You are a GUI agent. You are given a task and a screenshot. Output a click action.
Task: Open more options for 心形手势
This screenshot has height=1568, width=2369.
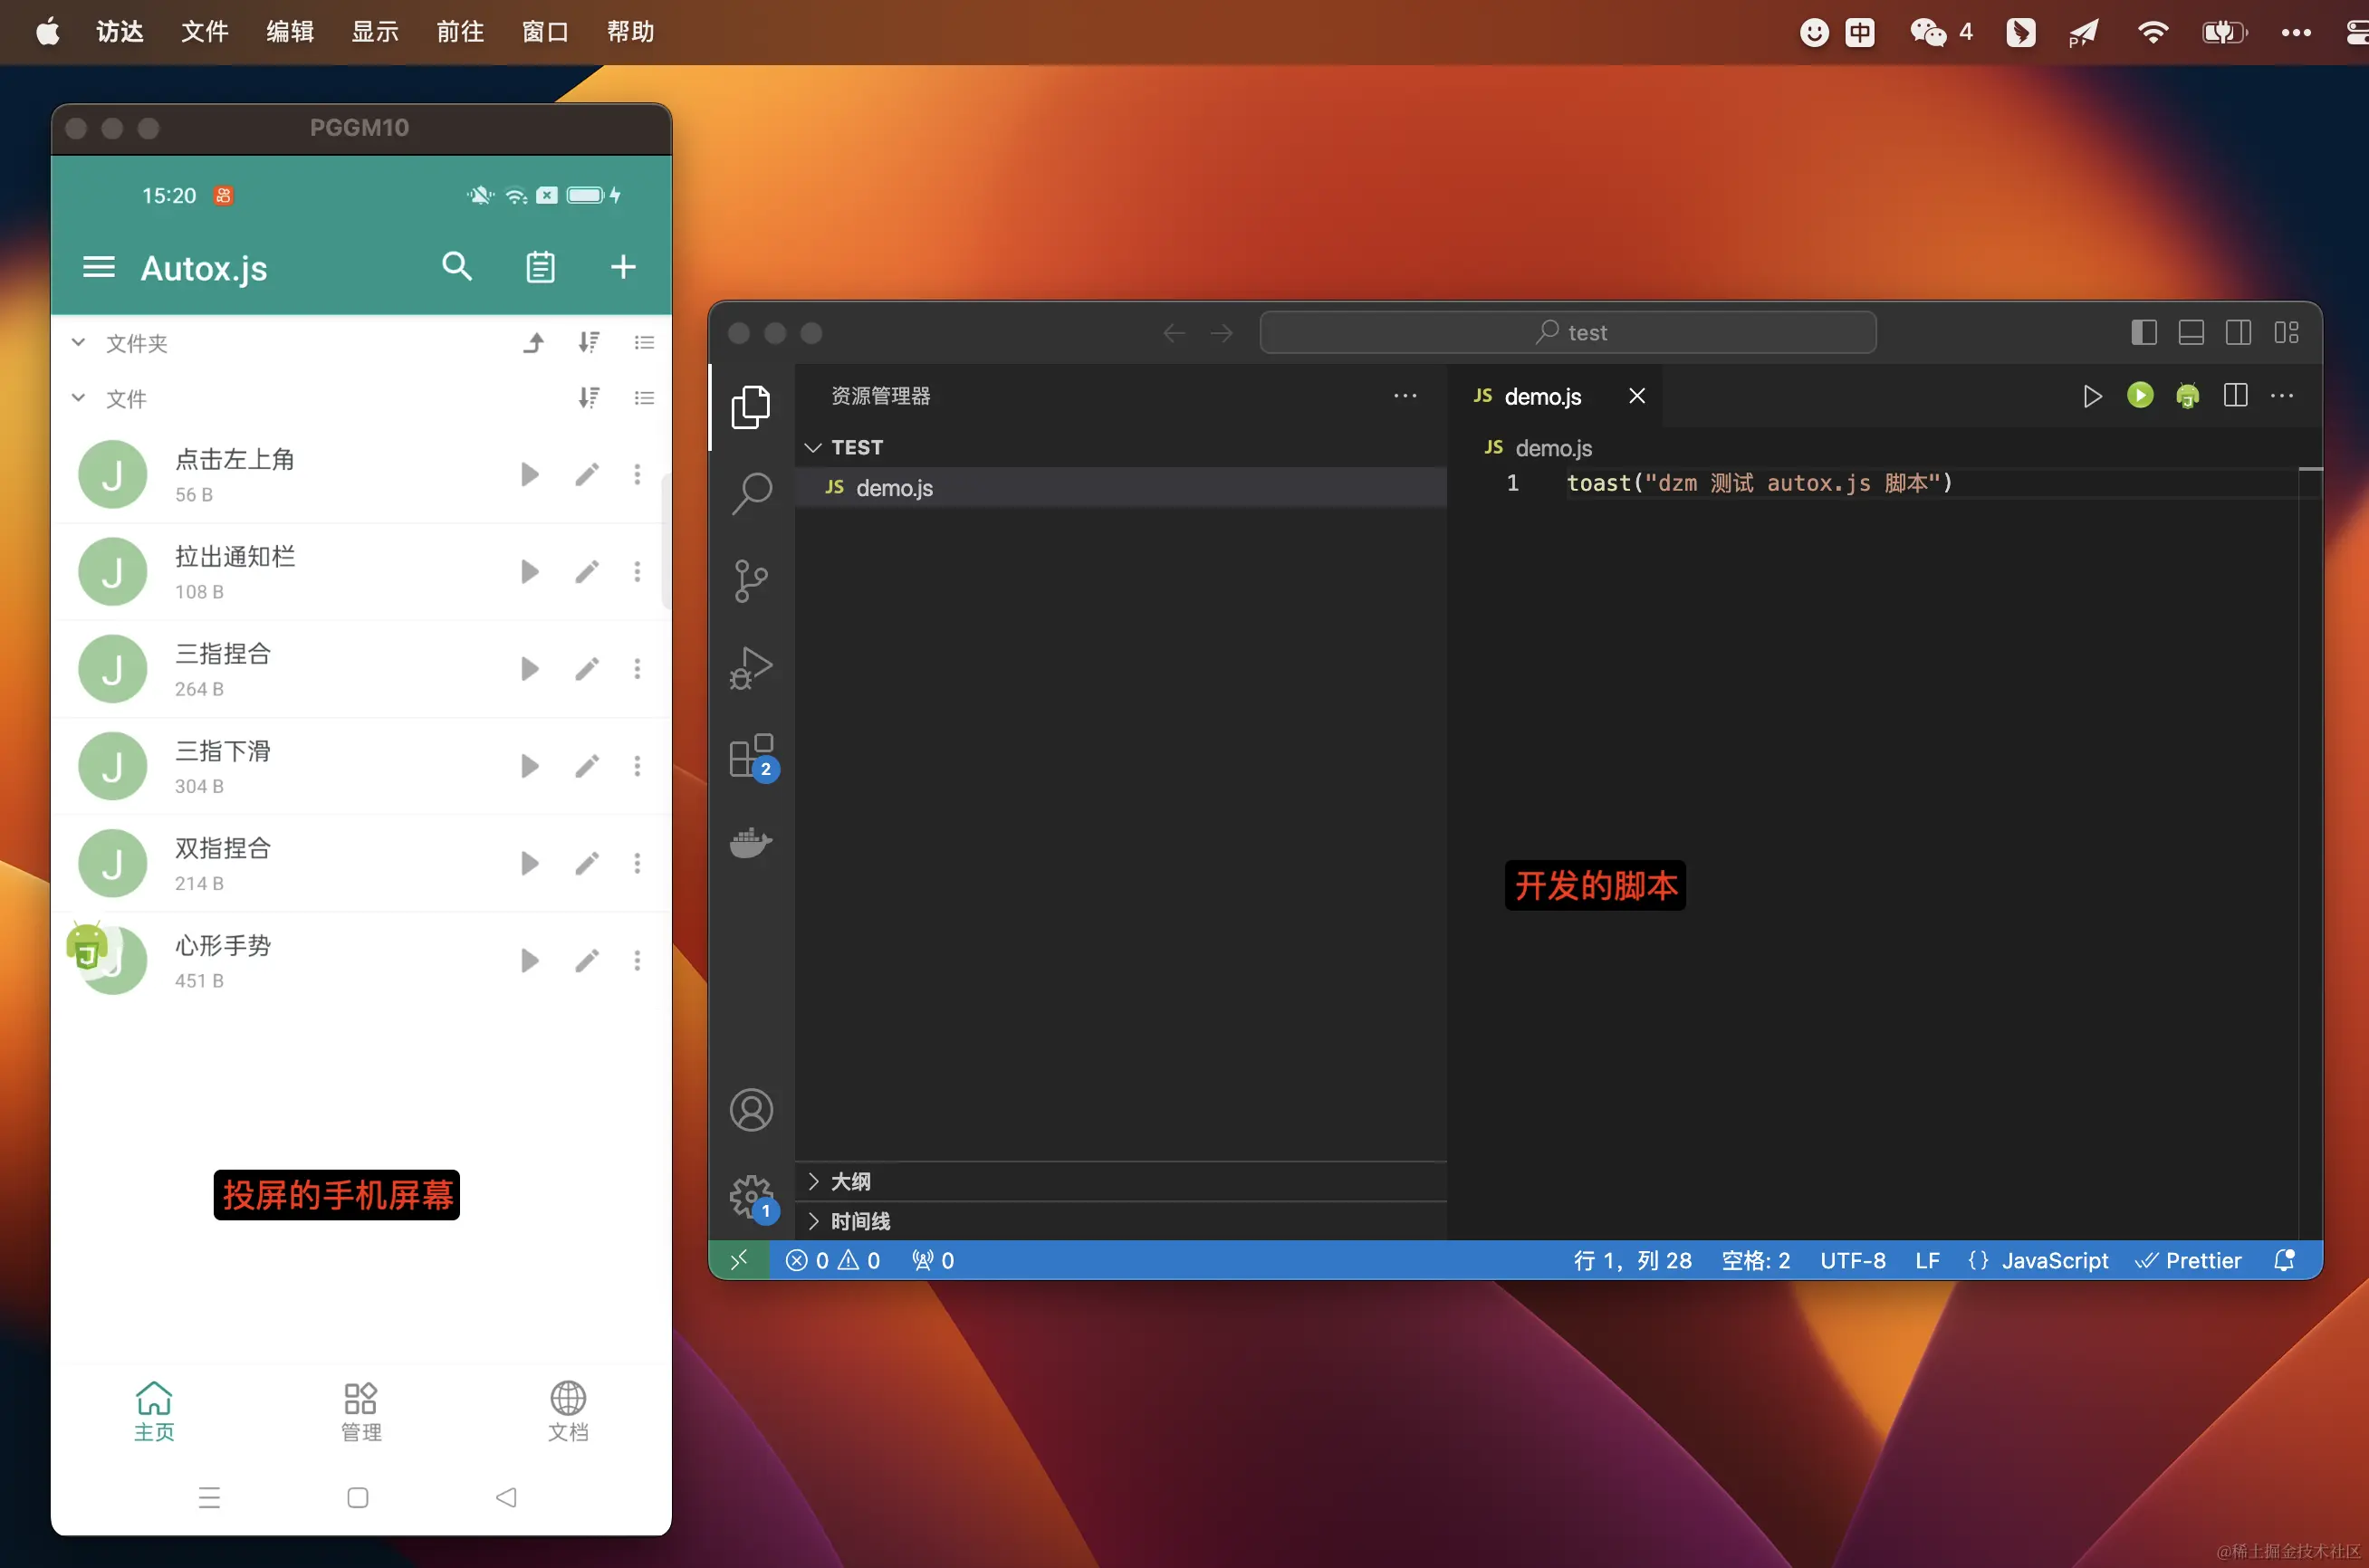[x=637, y=960]
